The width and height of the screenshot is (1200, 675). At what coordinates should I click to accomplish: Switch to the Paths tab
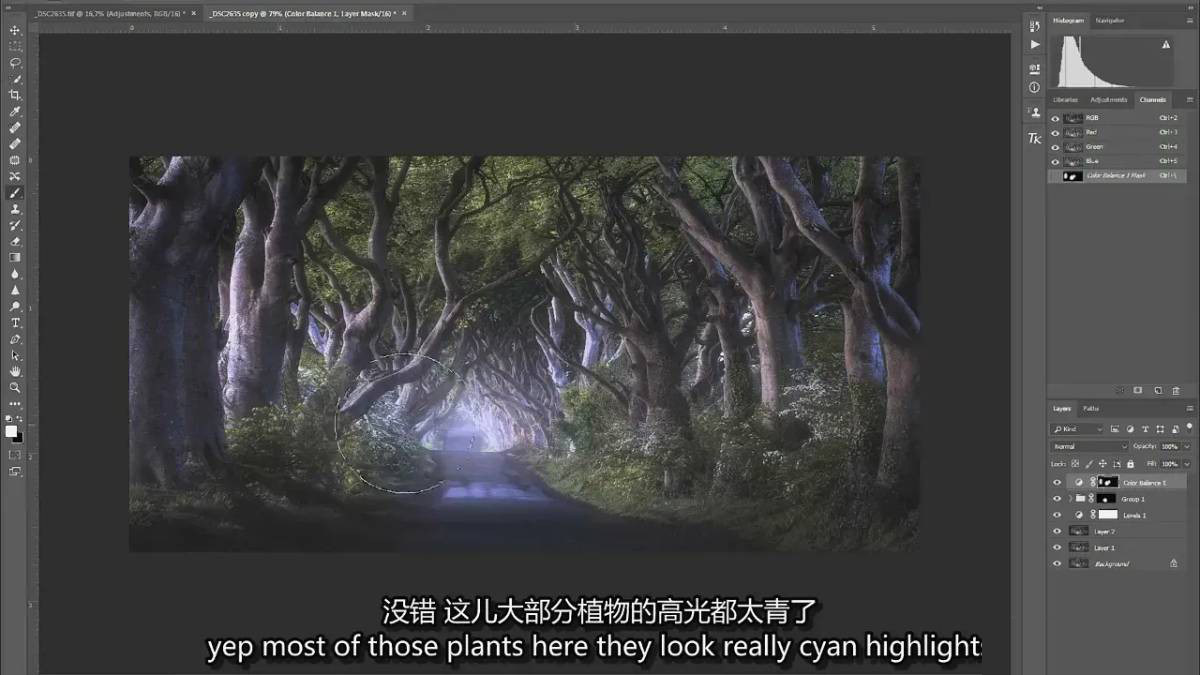(x=1091, y=408)
